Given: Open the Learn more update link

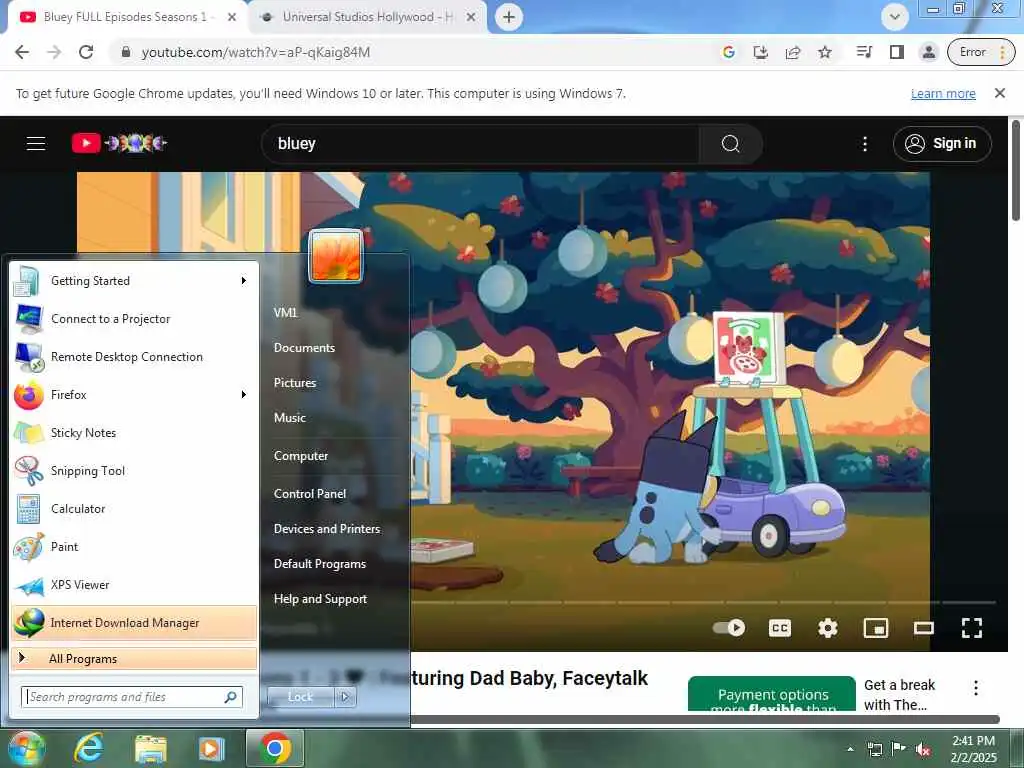Looking at the screenshot, I should 943,93.
